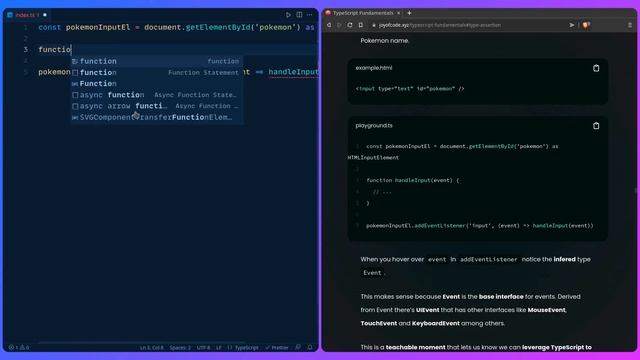The image size is (640, 360).
Task: Click icon beside SVGComponentTransferFunctionElement suggestion
Action: pyautogui.click(x=75, y=117)
